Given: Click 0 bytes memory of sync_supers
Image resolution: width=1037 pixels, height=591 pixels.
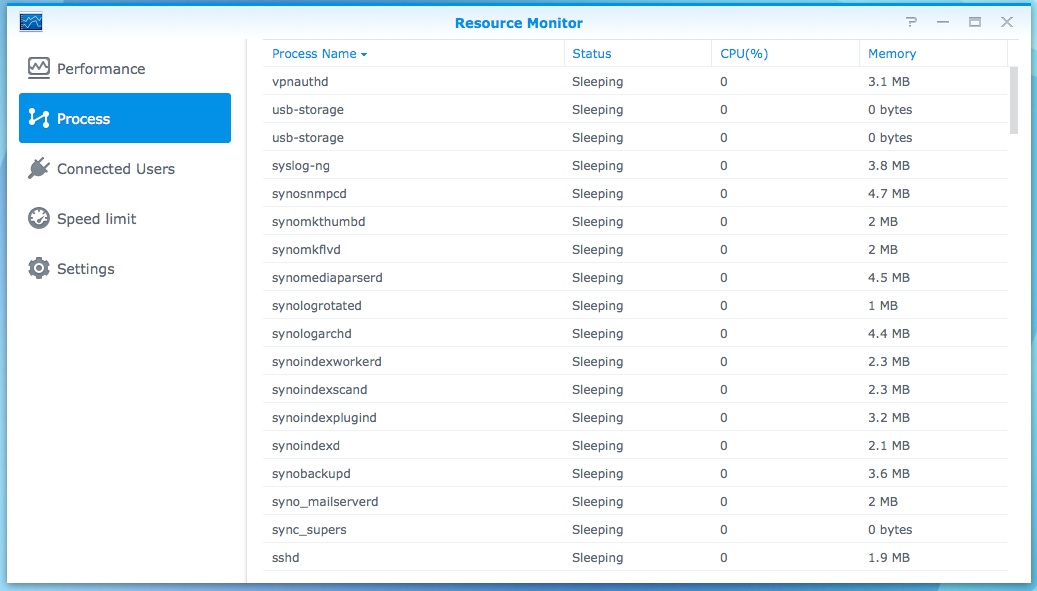Looking at the screenshot, I should tap(890, 530).
